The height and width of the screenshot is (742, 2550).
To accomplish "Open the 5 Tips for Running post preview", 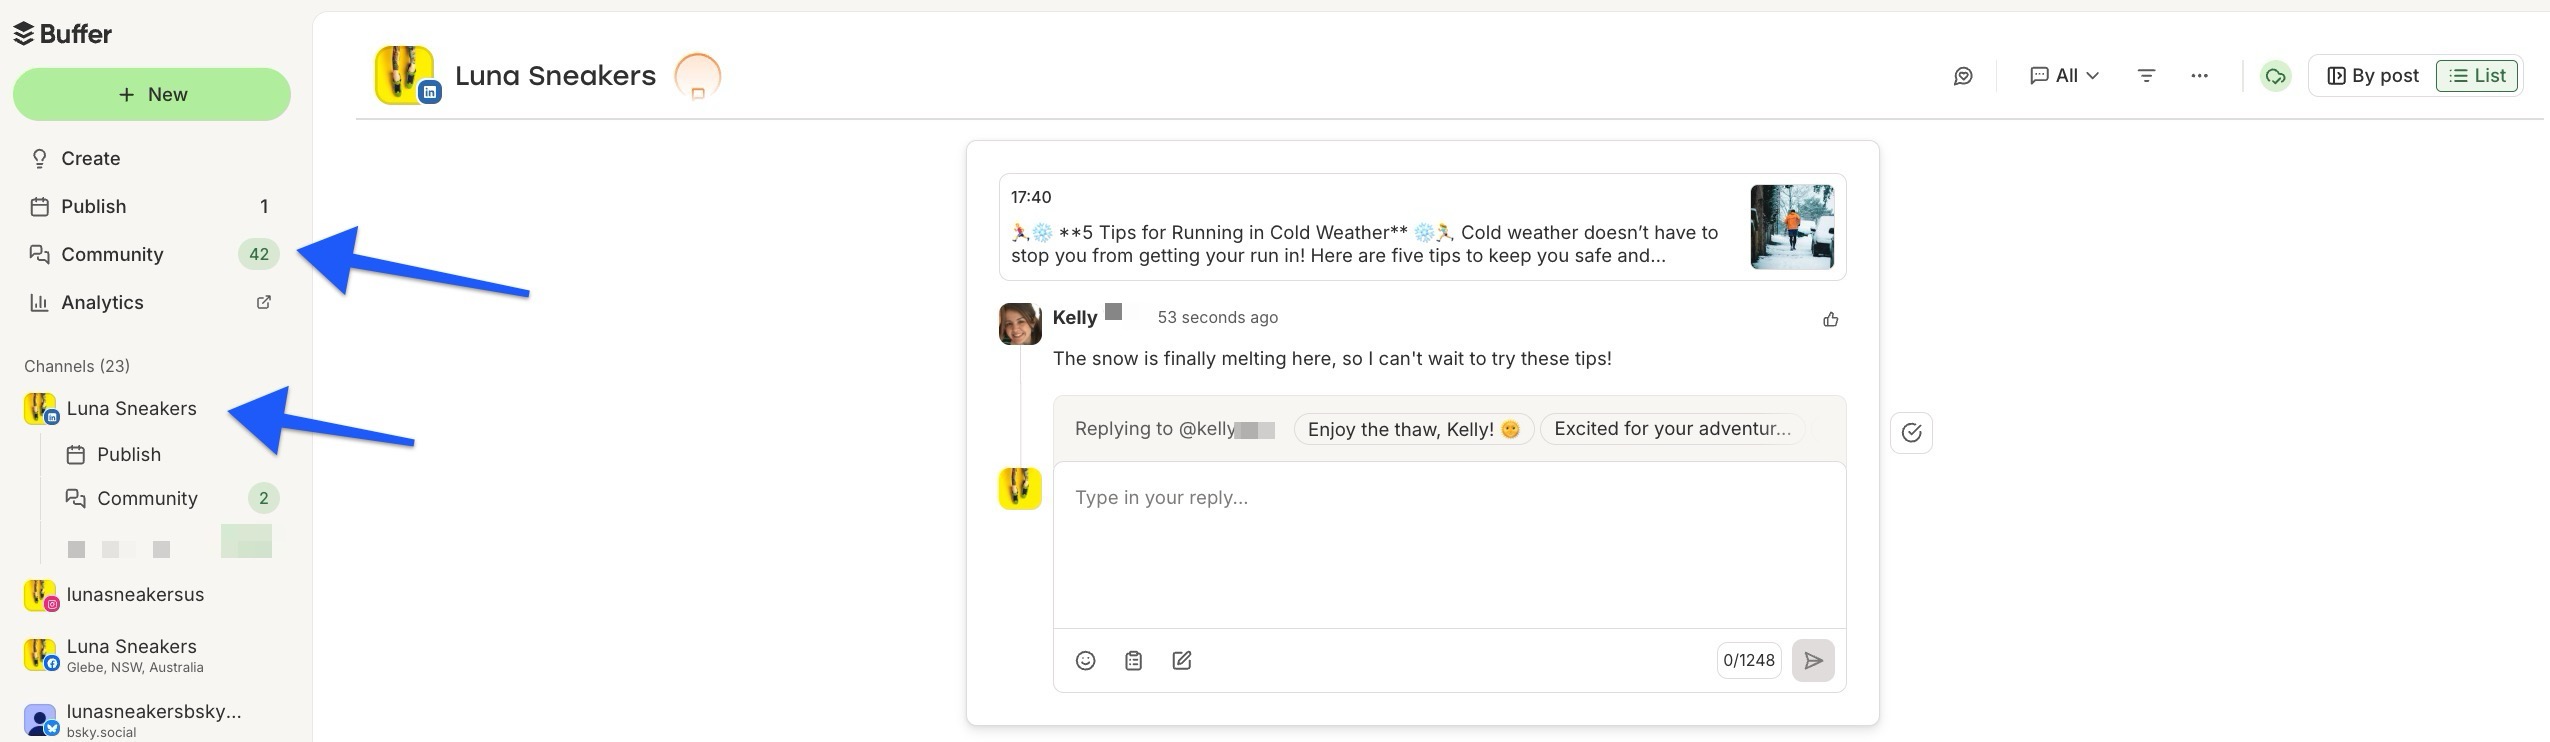I will [x=1422, y=227].
